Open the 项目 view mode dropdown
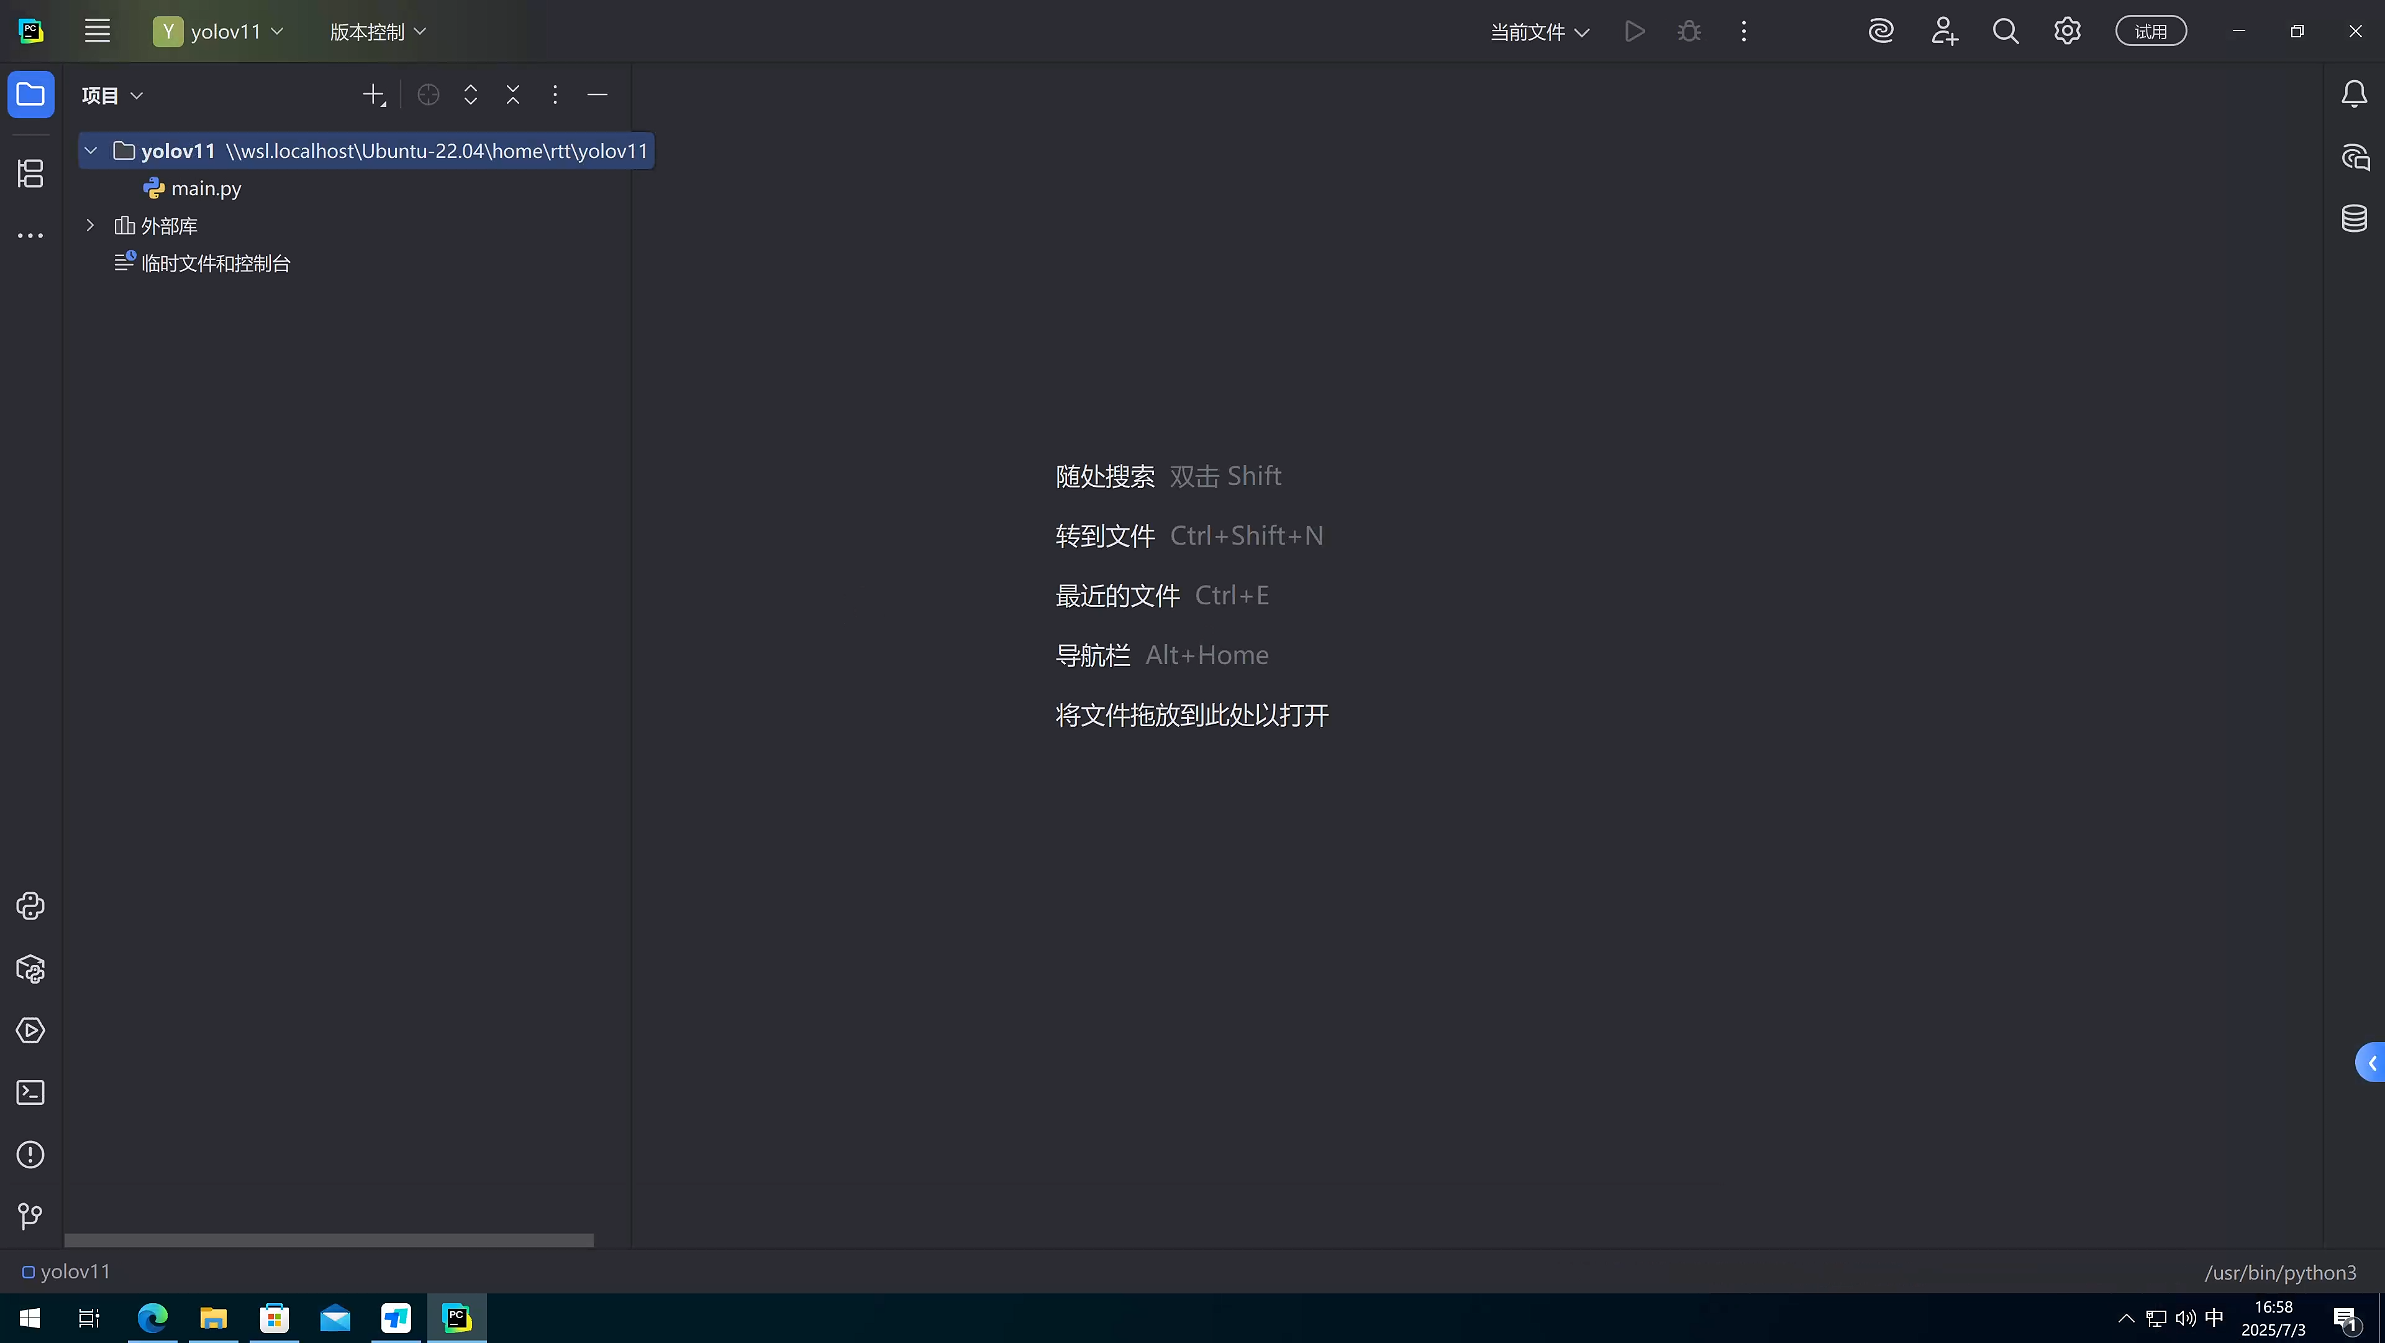This screenshot has width=2385, height=1343. click(113, 95)
